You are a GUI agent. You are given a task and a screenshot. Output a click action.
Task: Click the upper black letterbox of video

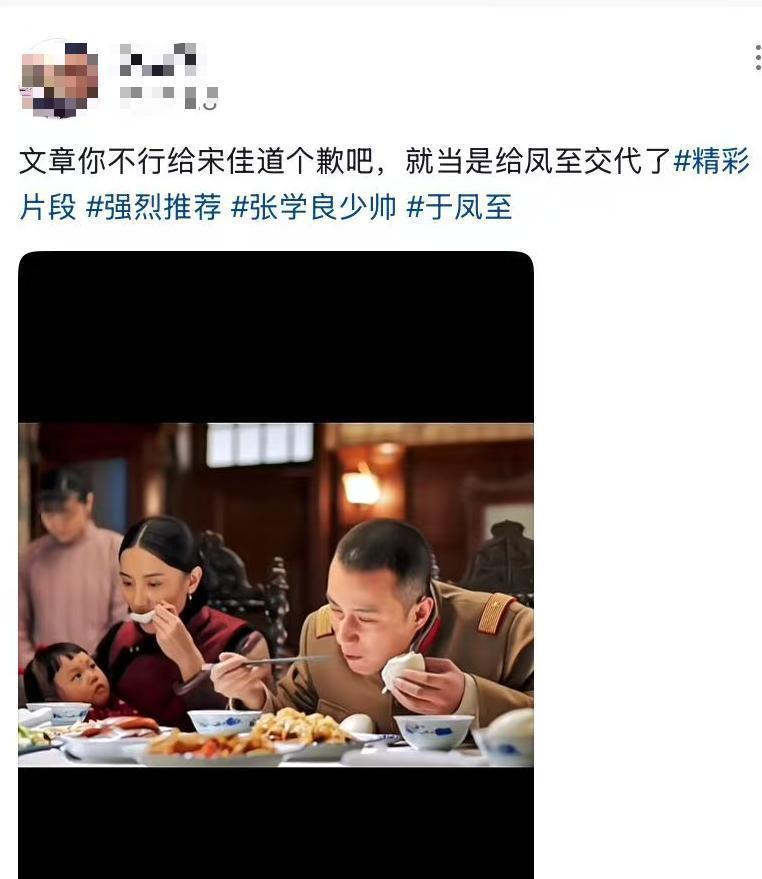point(276,337)
